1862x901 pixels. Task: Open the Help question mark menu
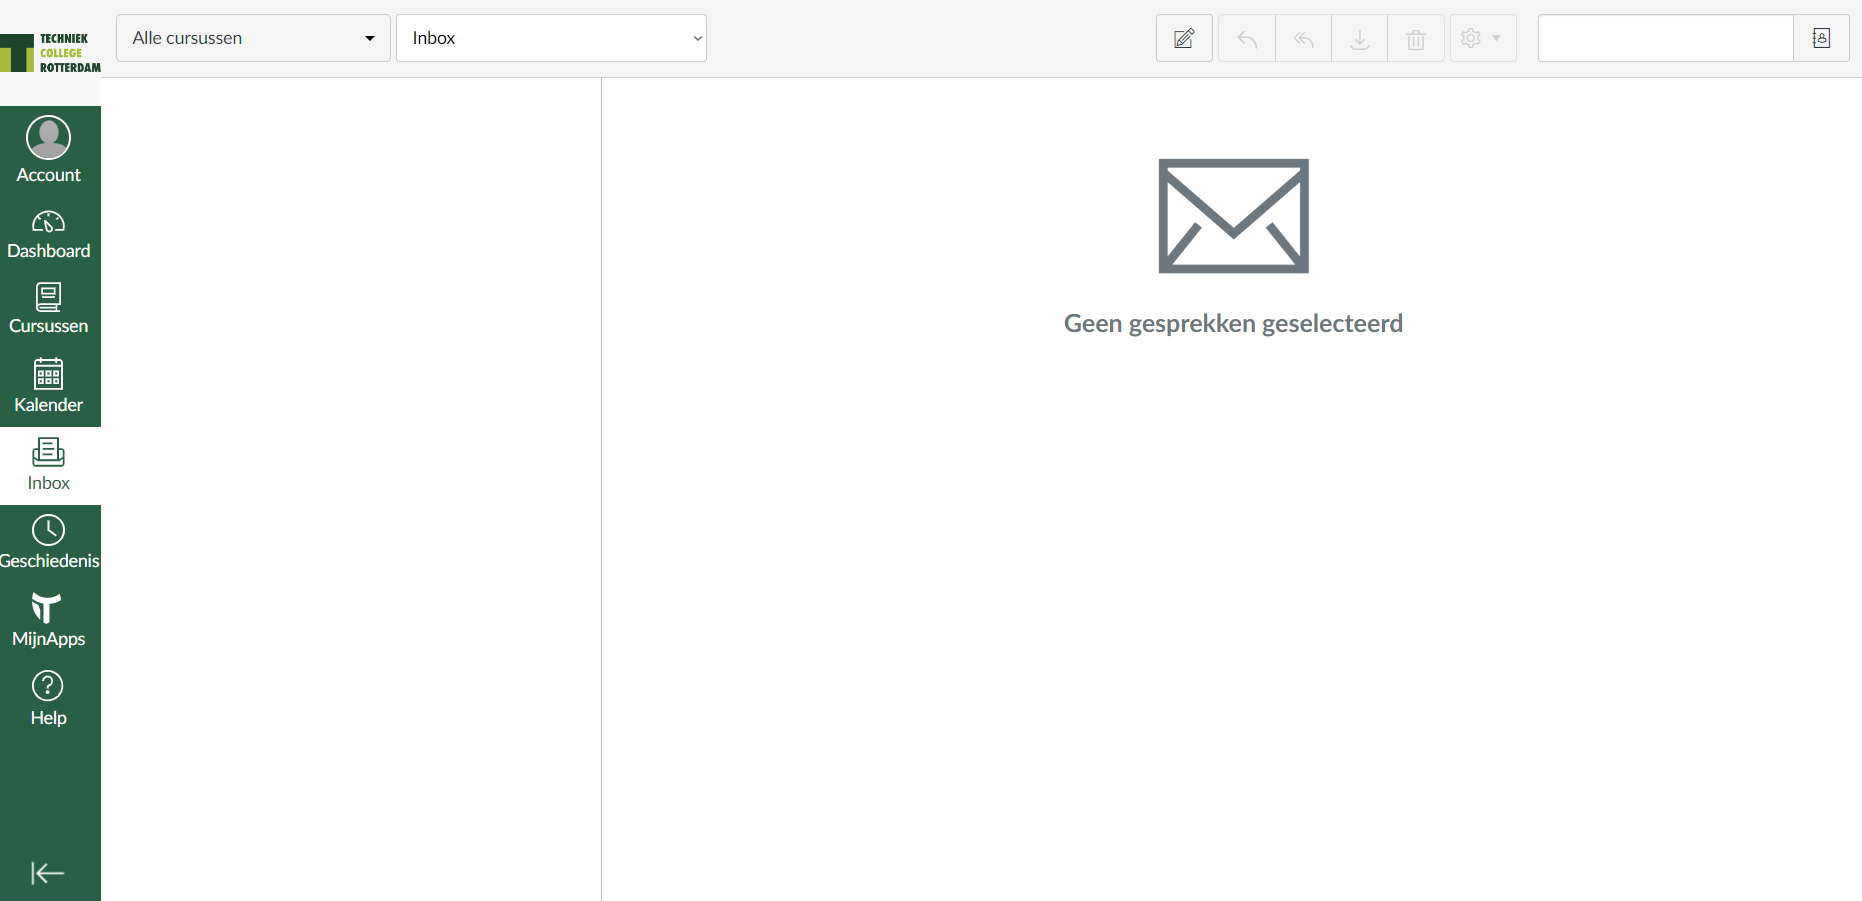click(x=49, y=699)
